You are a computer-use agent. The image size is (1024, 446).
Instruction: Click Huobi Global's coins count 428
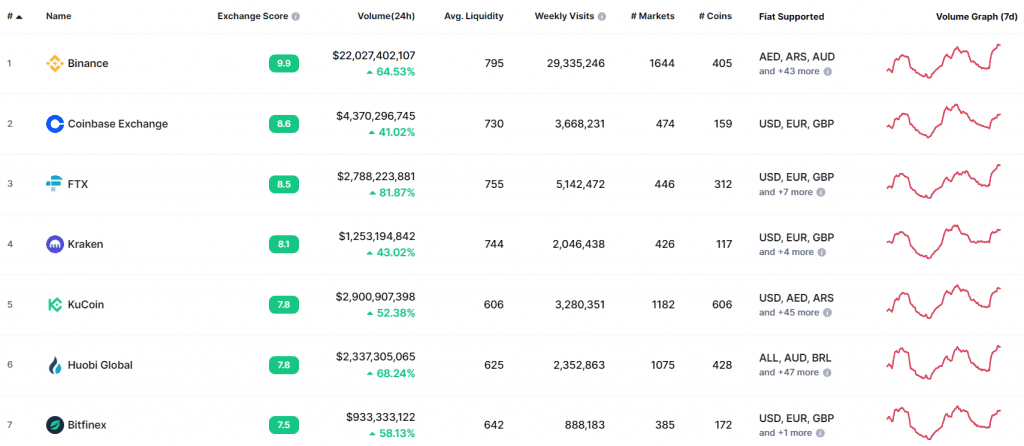click(x=722, y=365)
